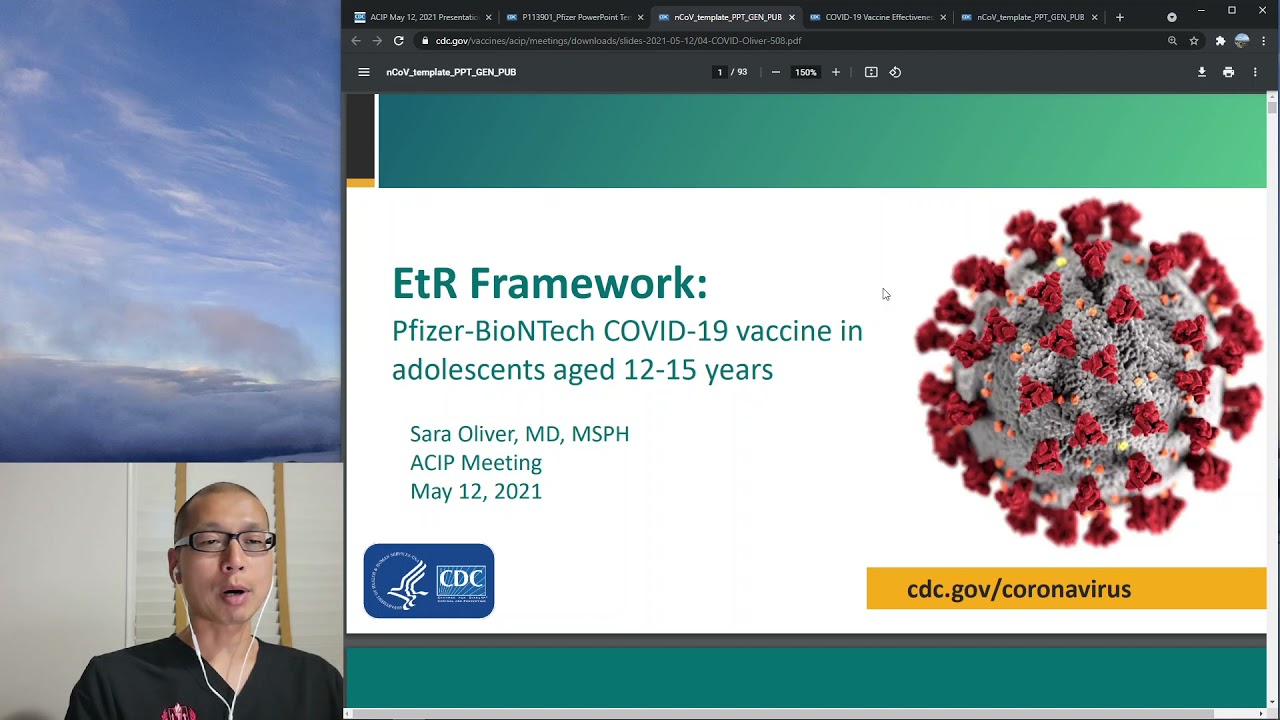Click the horizontal scrollbar at the bottom

click(783, 713)
